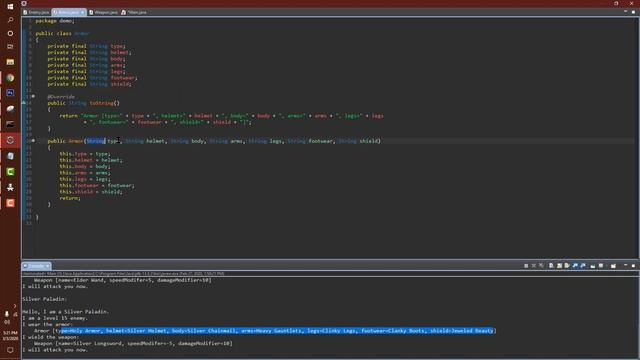The height and width of the screenshot is (360, 640).
Task: Open Chrome from the taskbar
Action: point(10,78)
